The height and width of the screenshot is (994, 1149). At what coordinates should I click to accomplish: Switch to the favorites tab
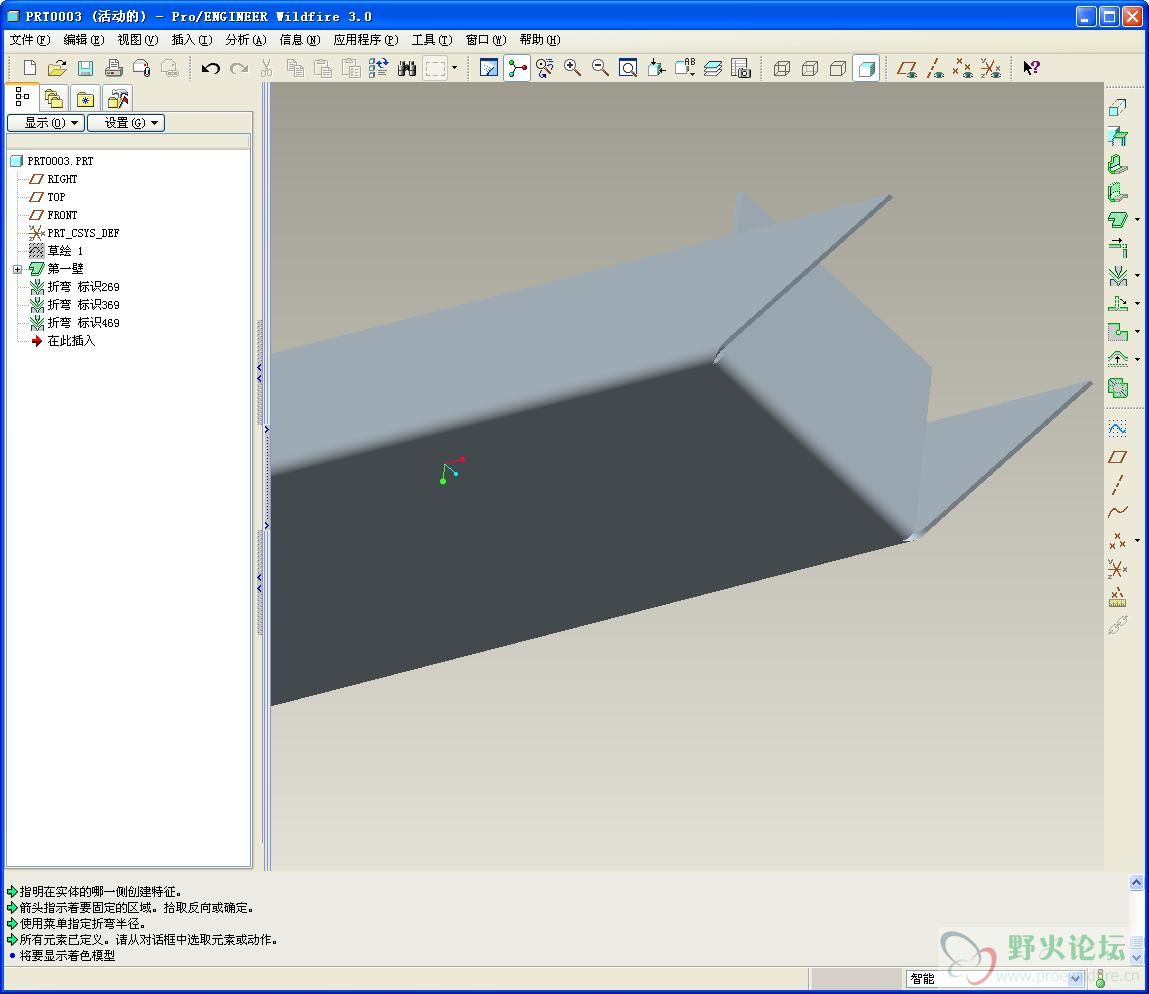(x=85, y=98)
